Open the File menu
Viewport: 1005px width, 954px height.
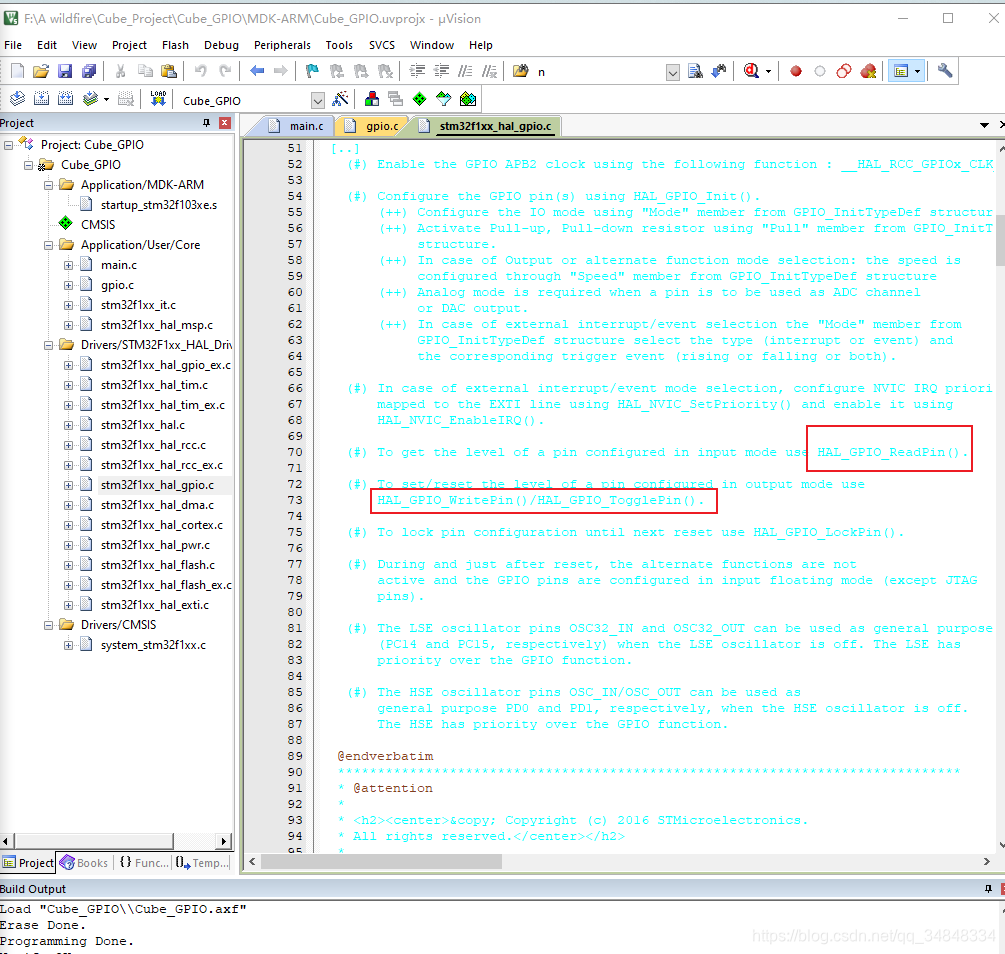(13, 45)
